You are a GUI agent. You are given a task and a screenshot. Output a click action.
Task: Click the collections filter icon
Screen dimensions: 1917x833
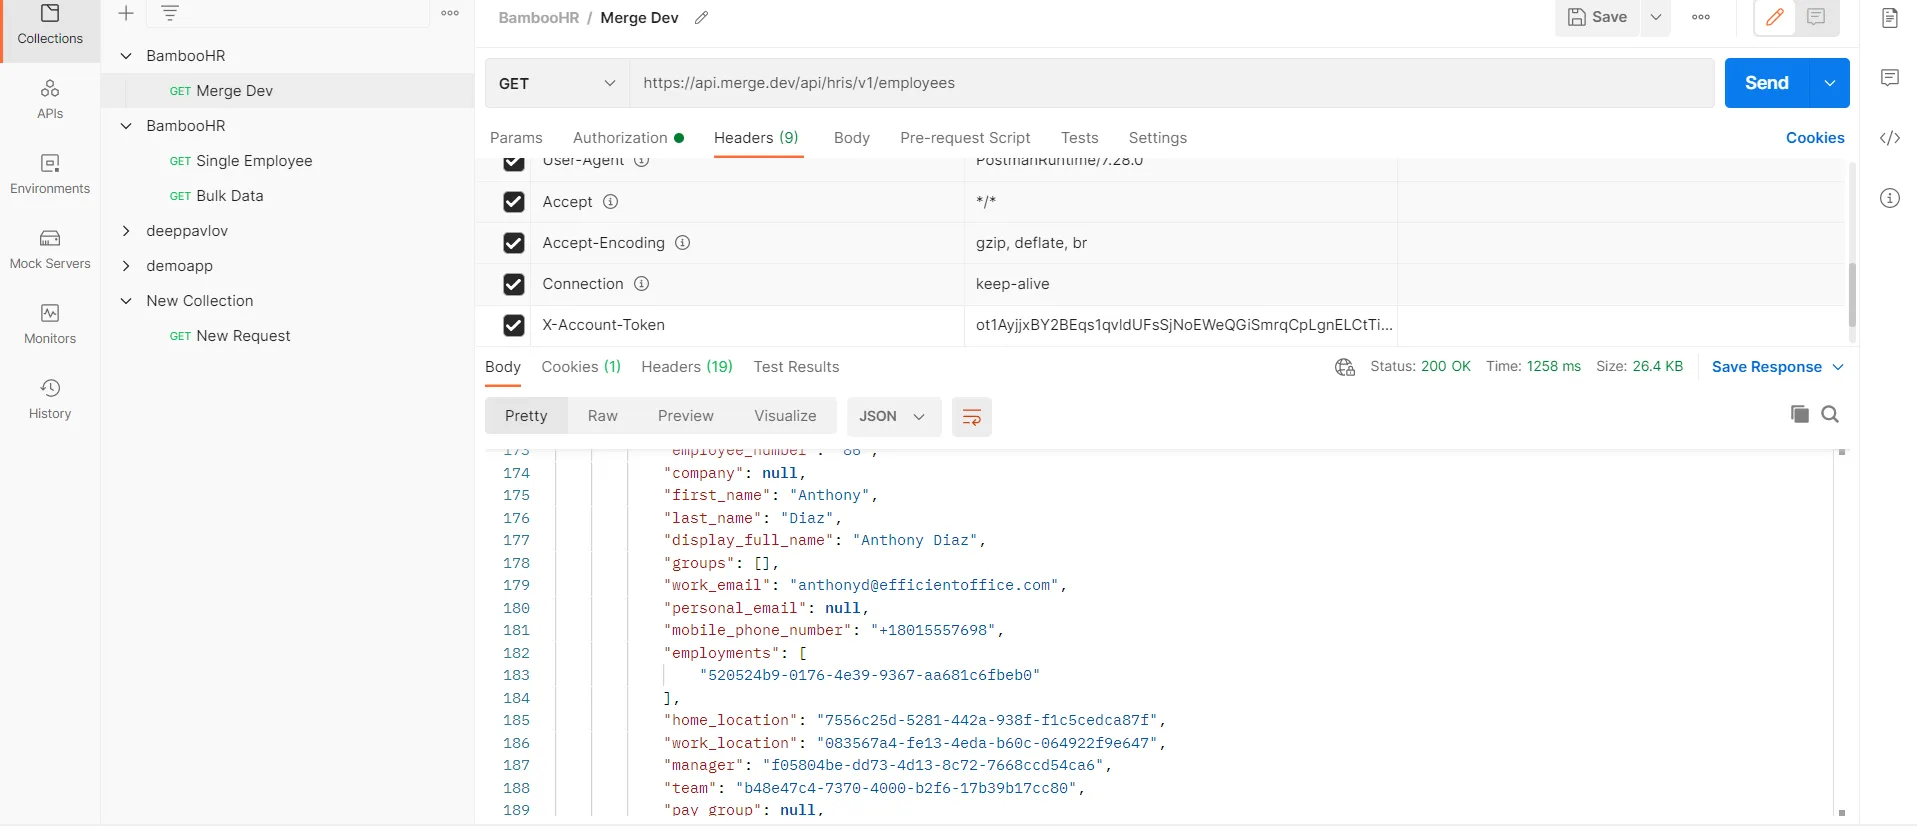[170, 13]
